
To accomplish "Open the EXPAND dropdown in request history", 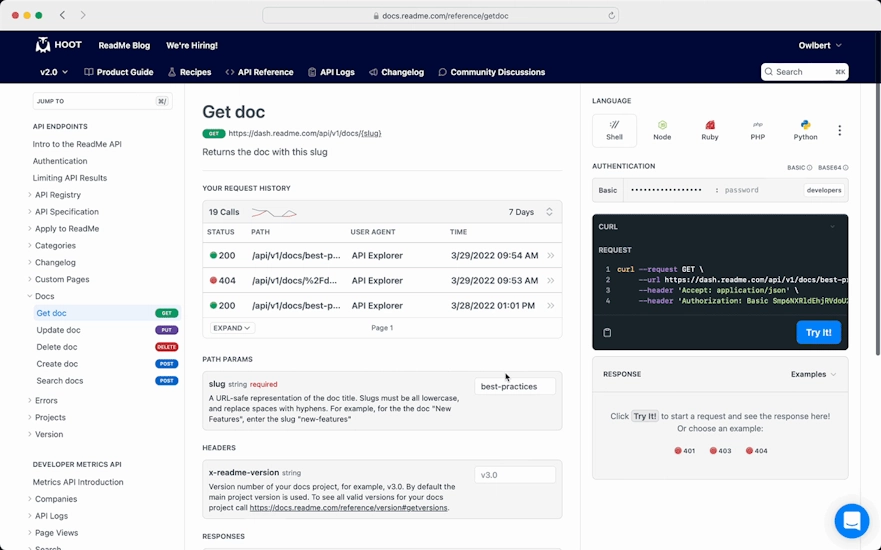I will pyautogui.click(x=231, y=328).
